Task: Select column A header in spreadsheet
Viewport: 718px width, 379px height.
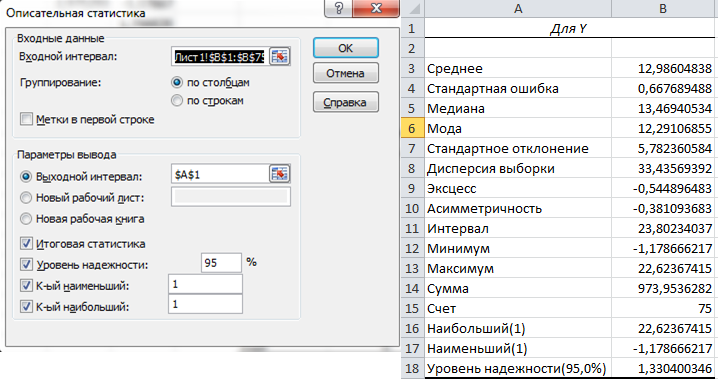Action: tap(518, 9)
